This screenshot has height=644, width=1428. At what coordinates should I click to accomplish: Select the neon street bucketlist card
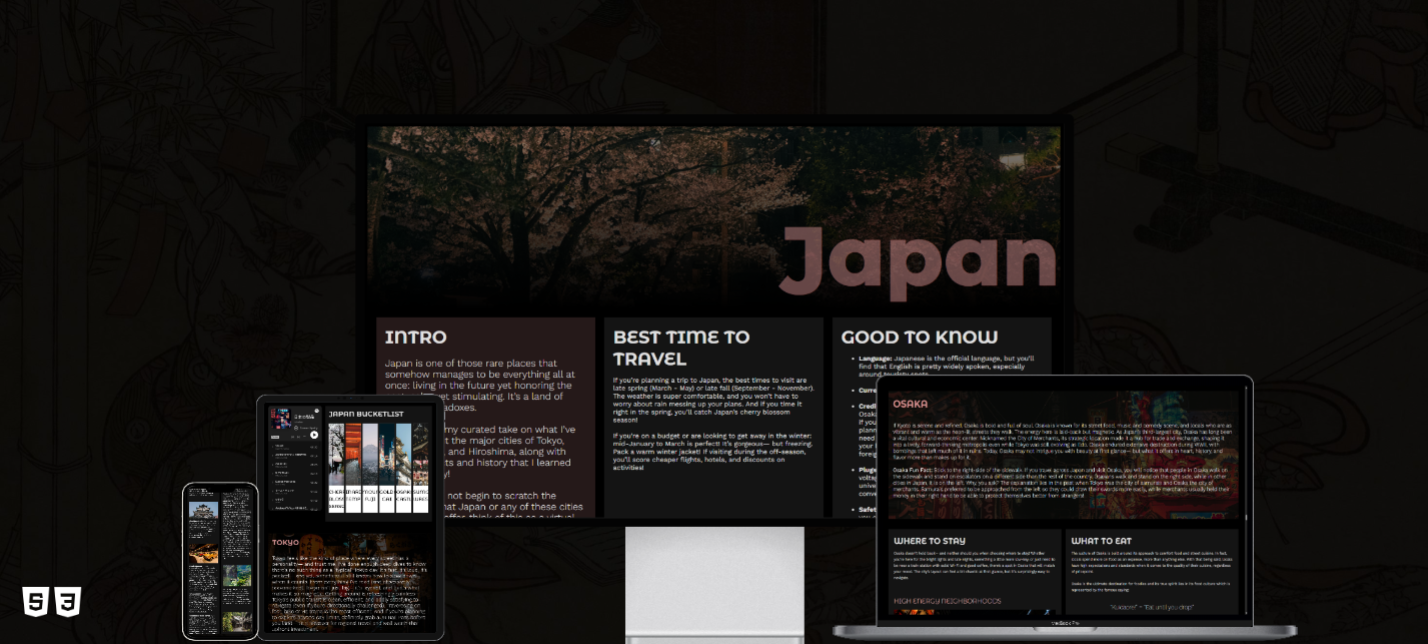pos(387,467)
